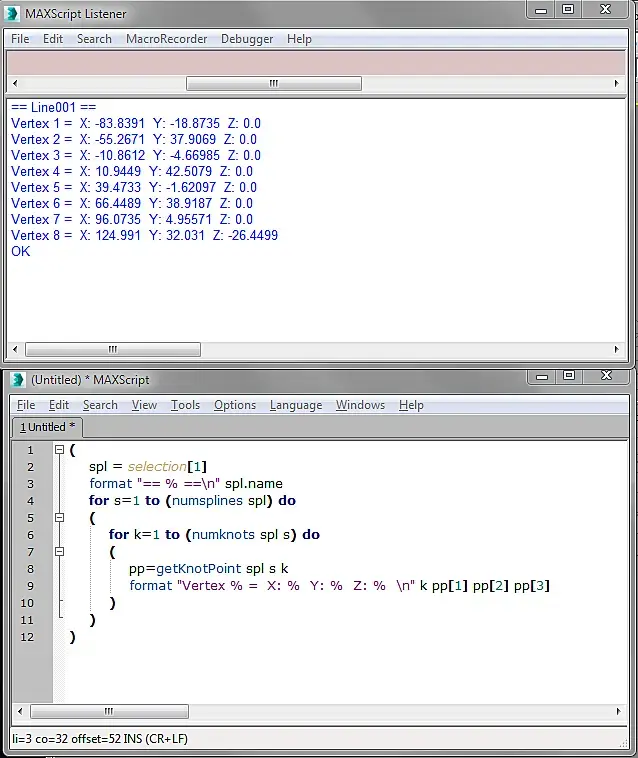Click left arrow of script editor scrollbar

[x=20, y=711]
